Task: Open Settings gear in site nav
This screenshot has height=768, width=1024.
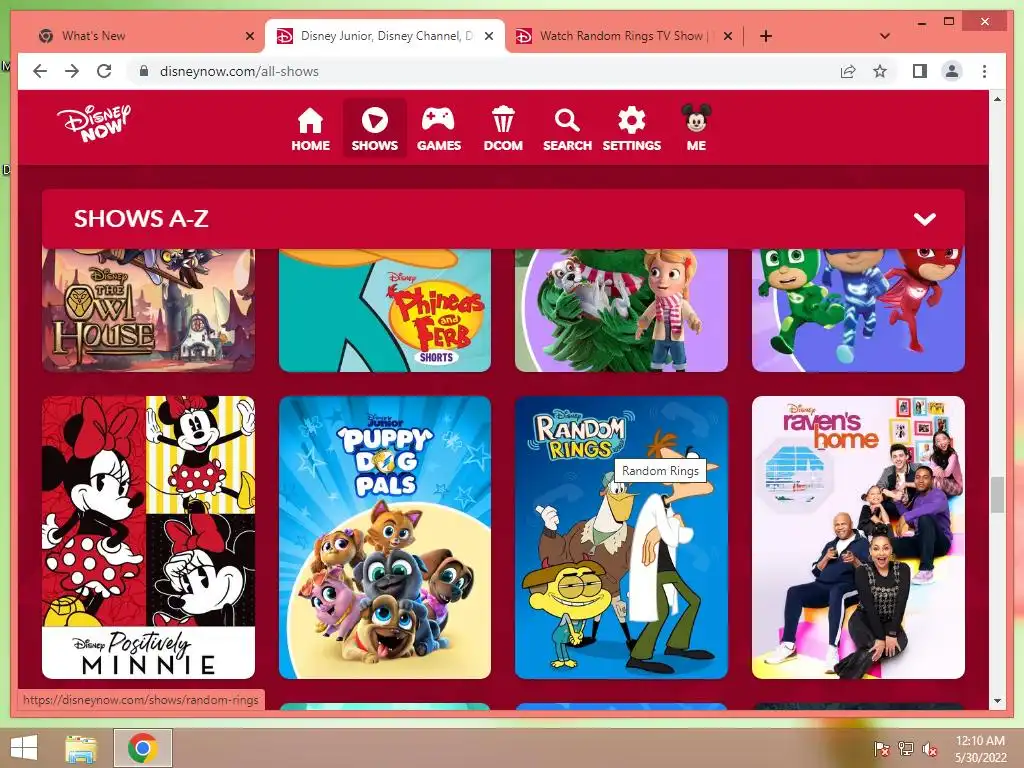Action: coord(632,129)
